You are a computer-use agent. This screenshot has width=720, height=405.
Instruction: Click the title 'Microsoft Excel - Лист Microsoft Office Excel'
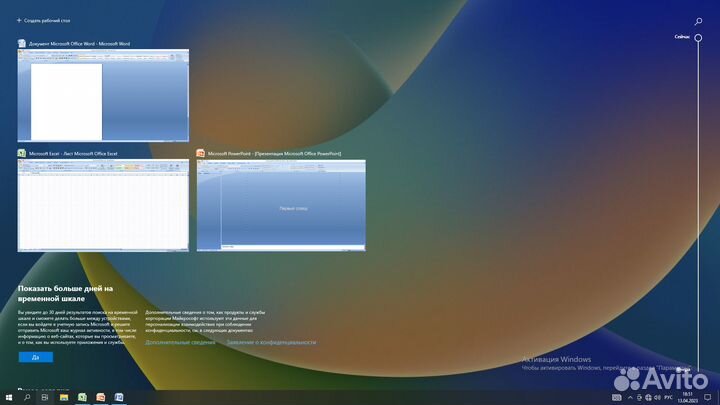(x=73, y=154)
